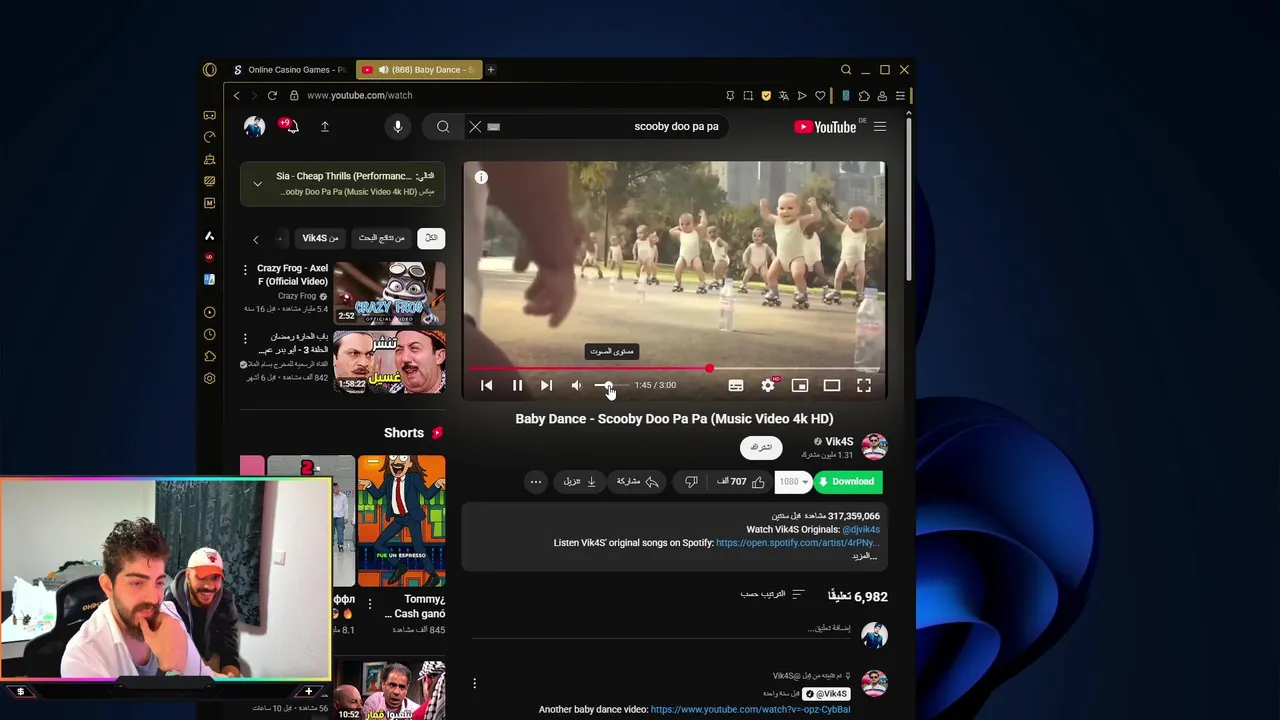Open a new browser tab with plus
The image size is (1280, 720).
point(491,70)
